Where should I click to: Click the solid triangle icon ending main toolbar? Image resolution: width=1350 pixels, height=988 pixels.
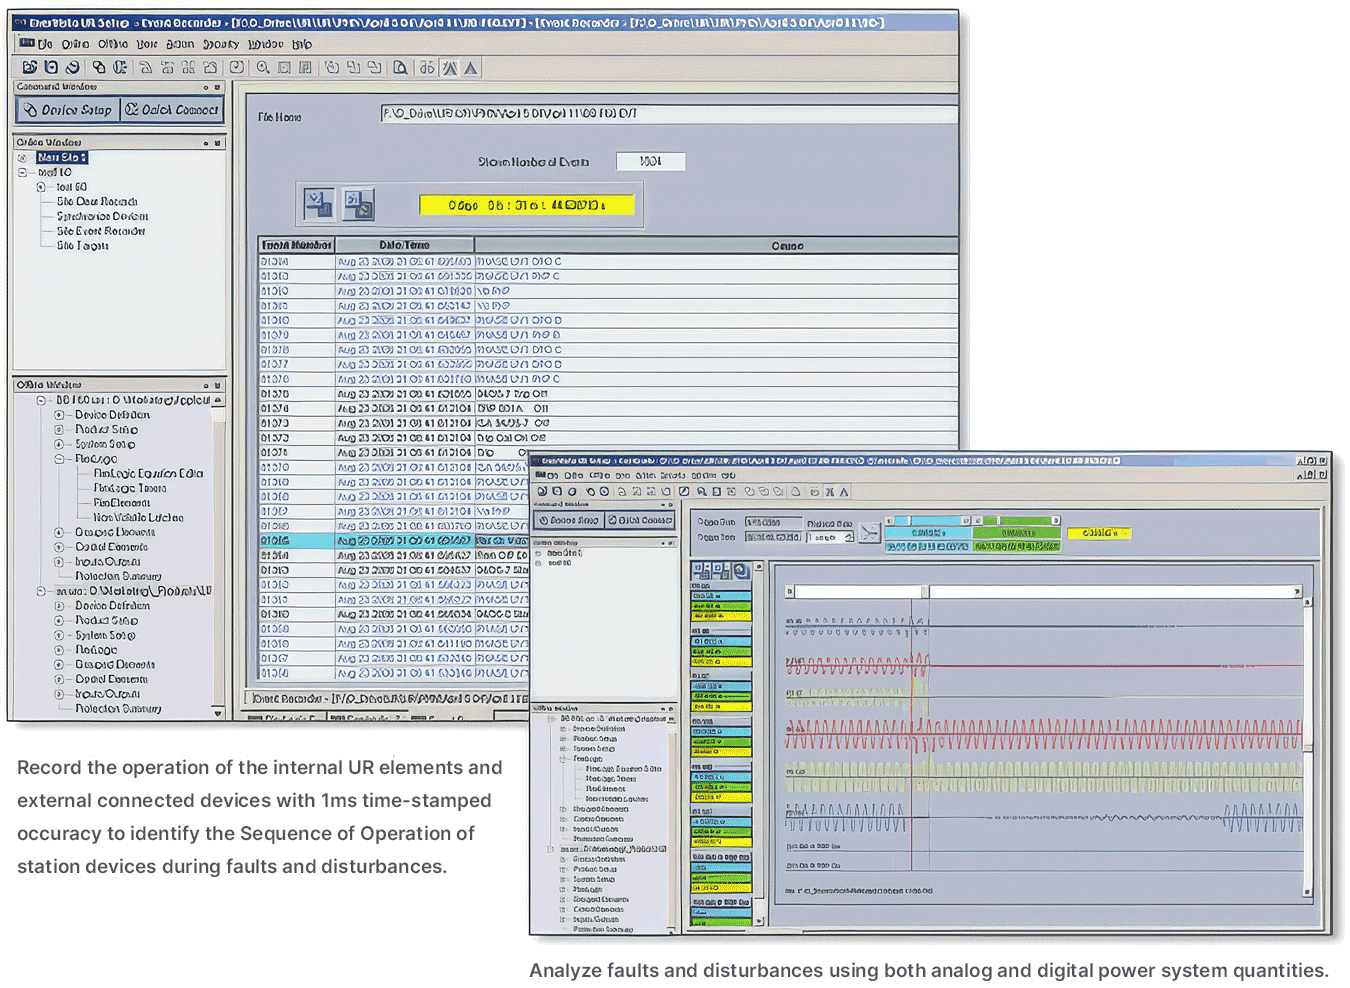pos(471,67)
